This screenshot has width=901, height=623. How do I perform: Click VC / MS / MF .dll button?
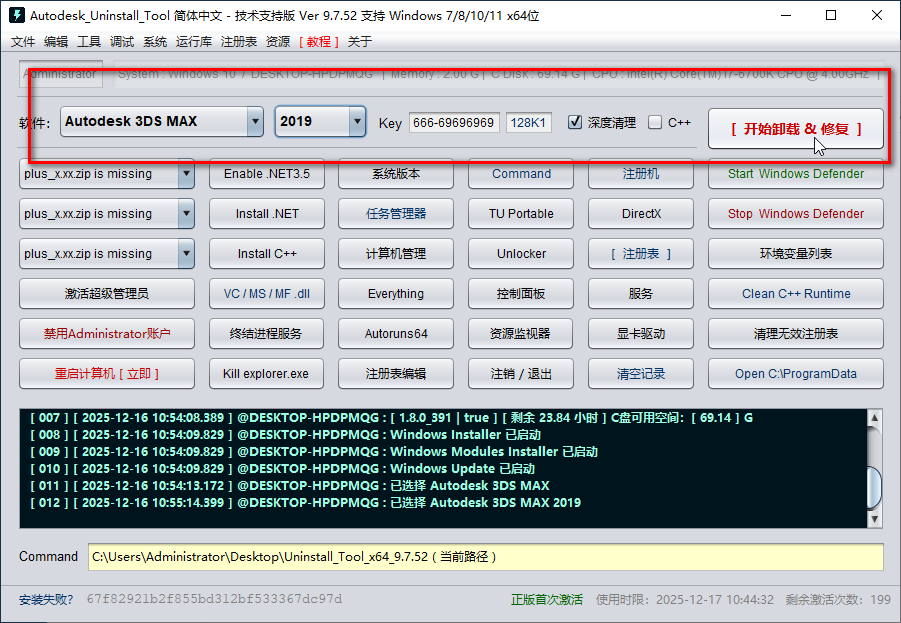click(267, 294)
